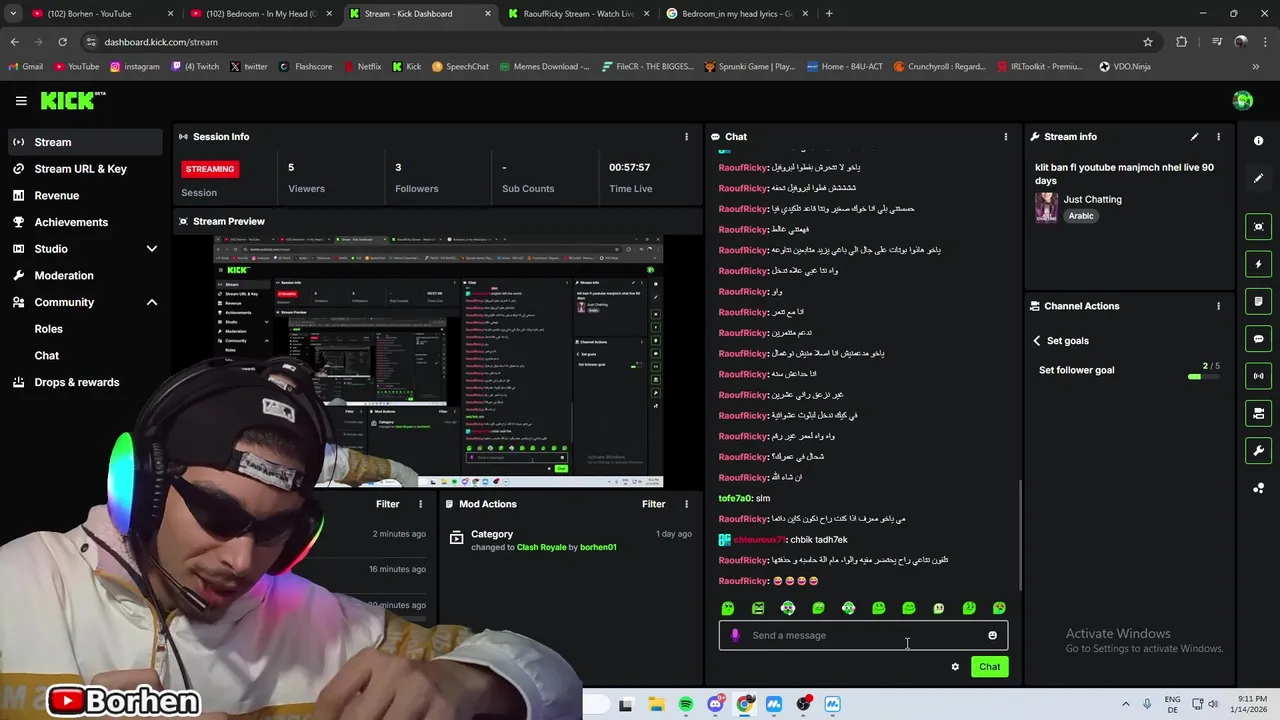Viewport: 1280px width, 720px height.
Task: Open the Twitch bookmark
Action: pyautogui.click(x=195, y=67)
